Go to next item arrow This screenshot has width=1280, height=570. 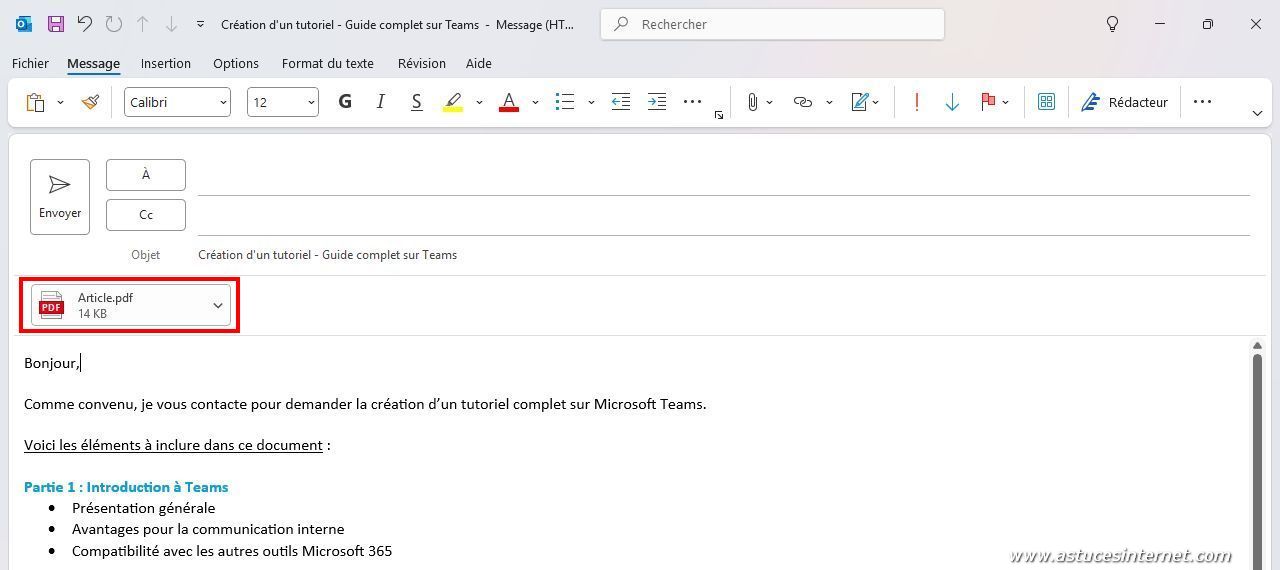point(171,24)
